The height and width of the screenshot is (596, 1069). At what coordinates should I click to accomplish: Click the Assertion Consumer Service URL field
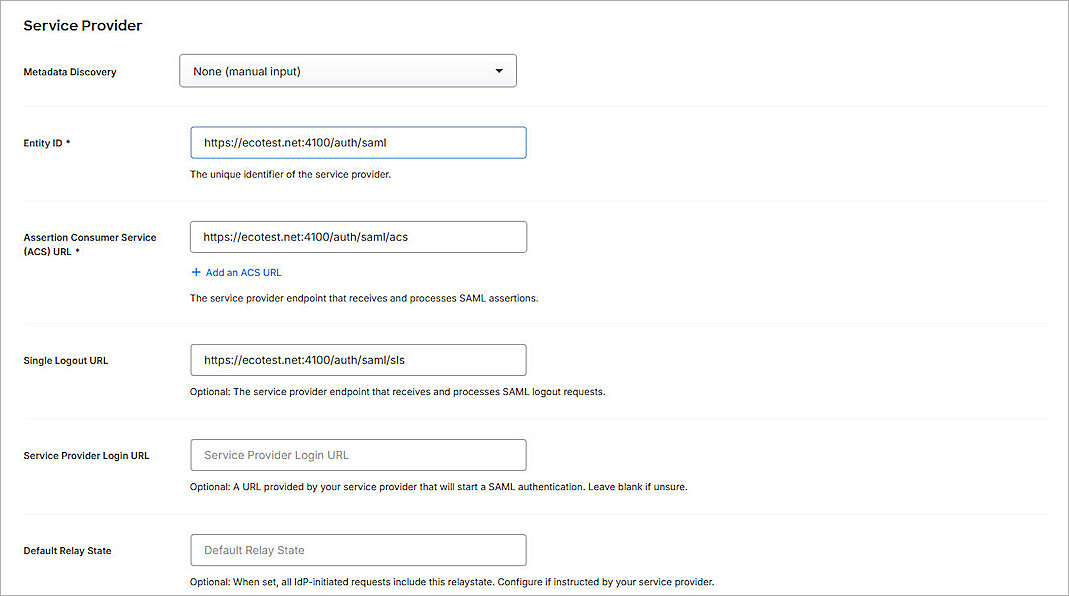tap(358, 237)
